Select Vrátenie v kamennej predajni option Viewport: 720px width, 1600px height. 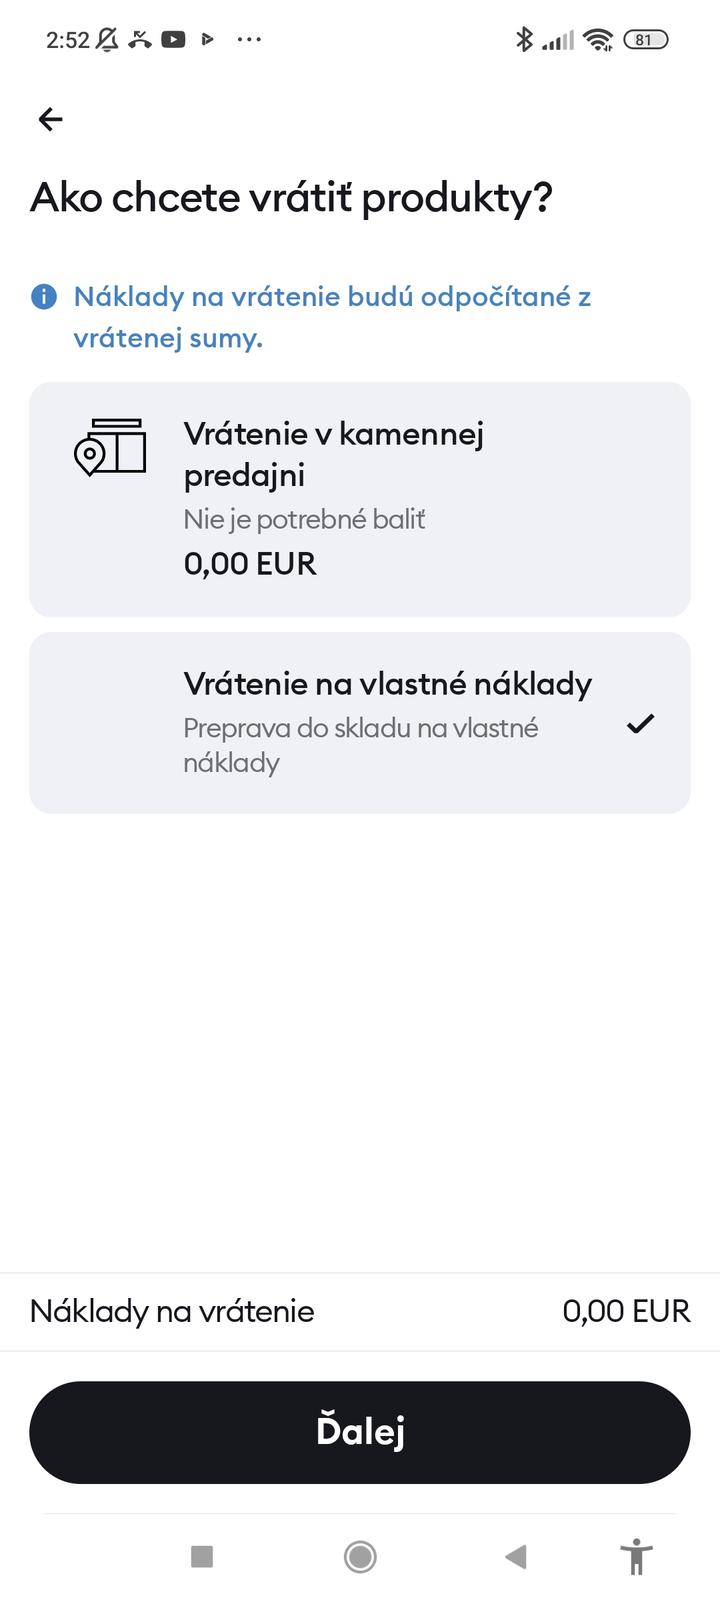(x=360, y=499)
